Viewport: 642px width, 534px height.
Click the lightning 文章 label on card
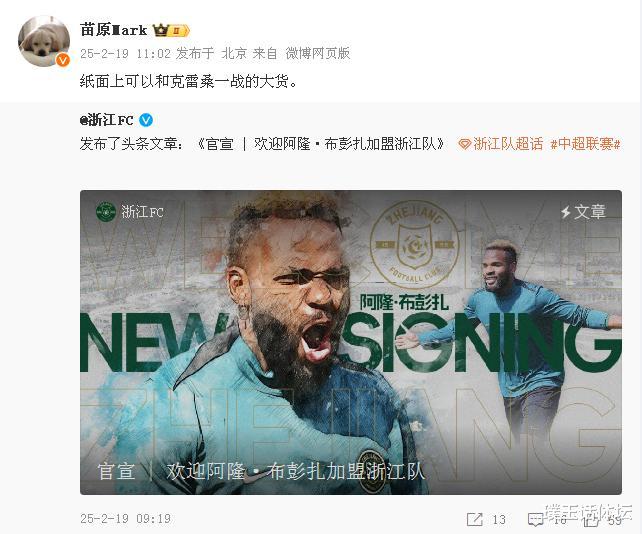(583, 212)
